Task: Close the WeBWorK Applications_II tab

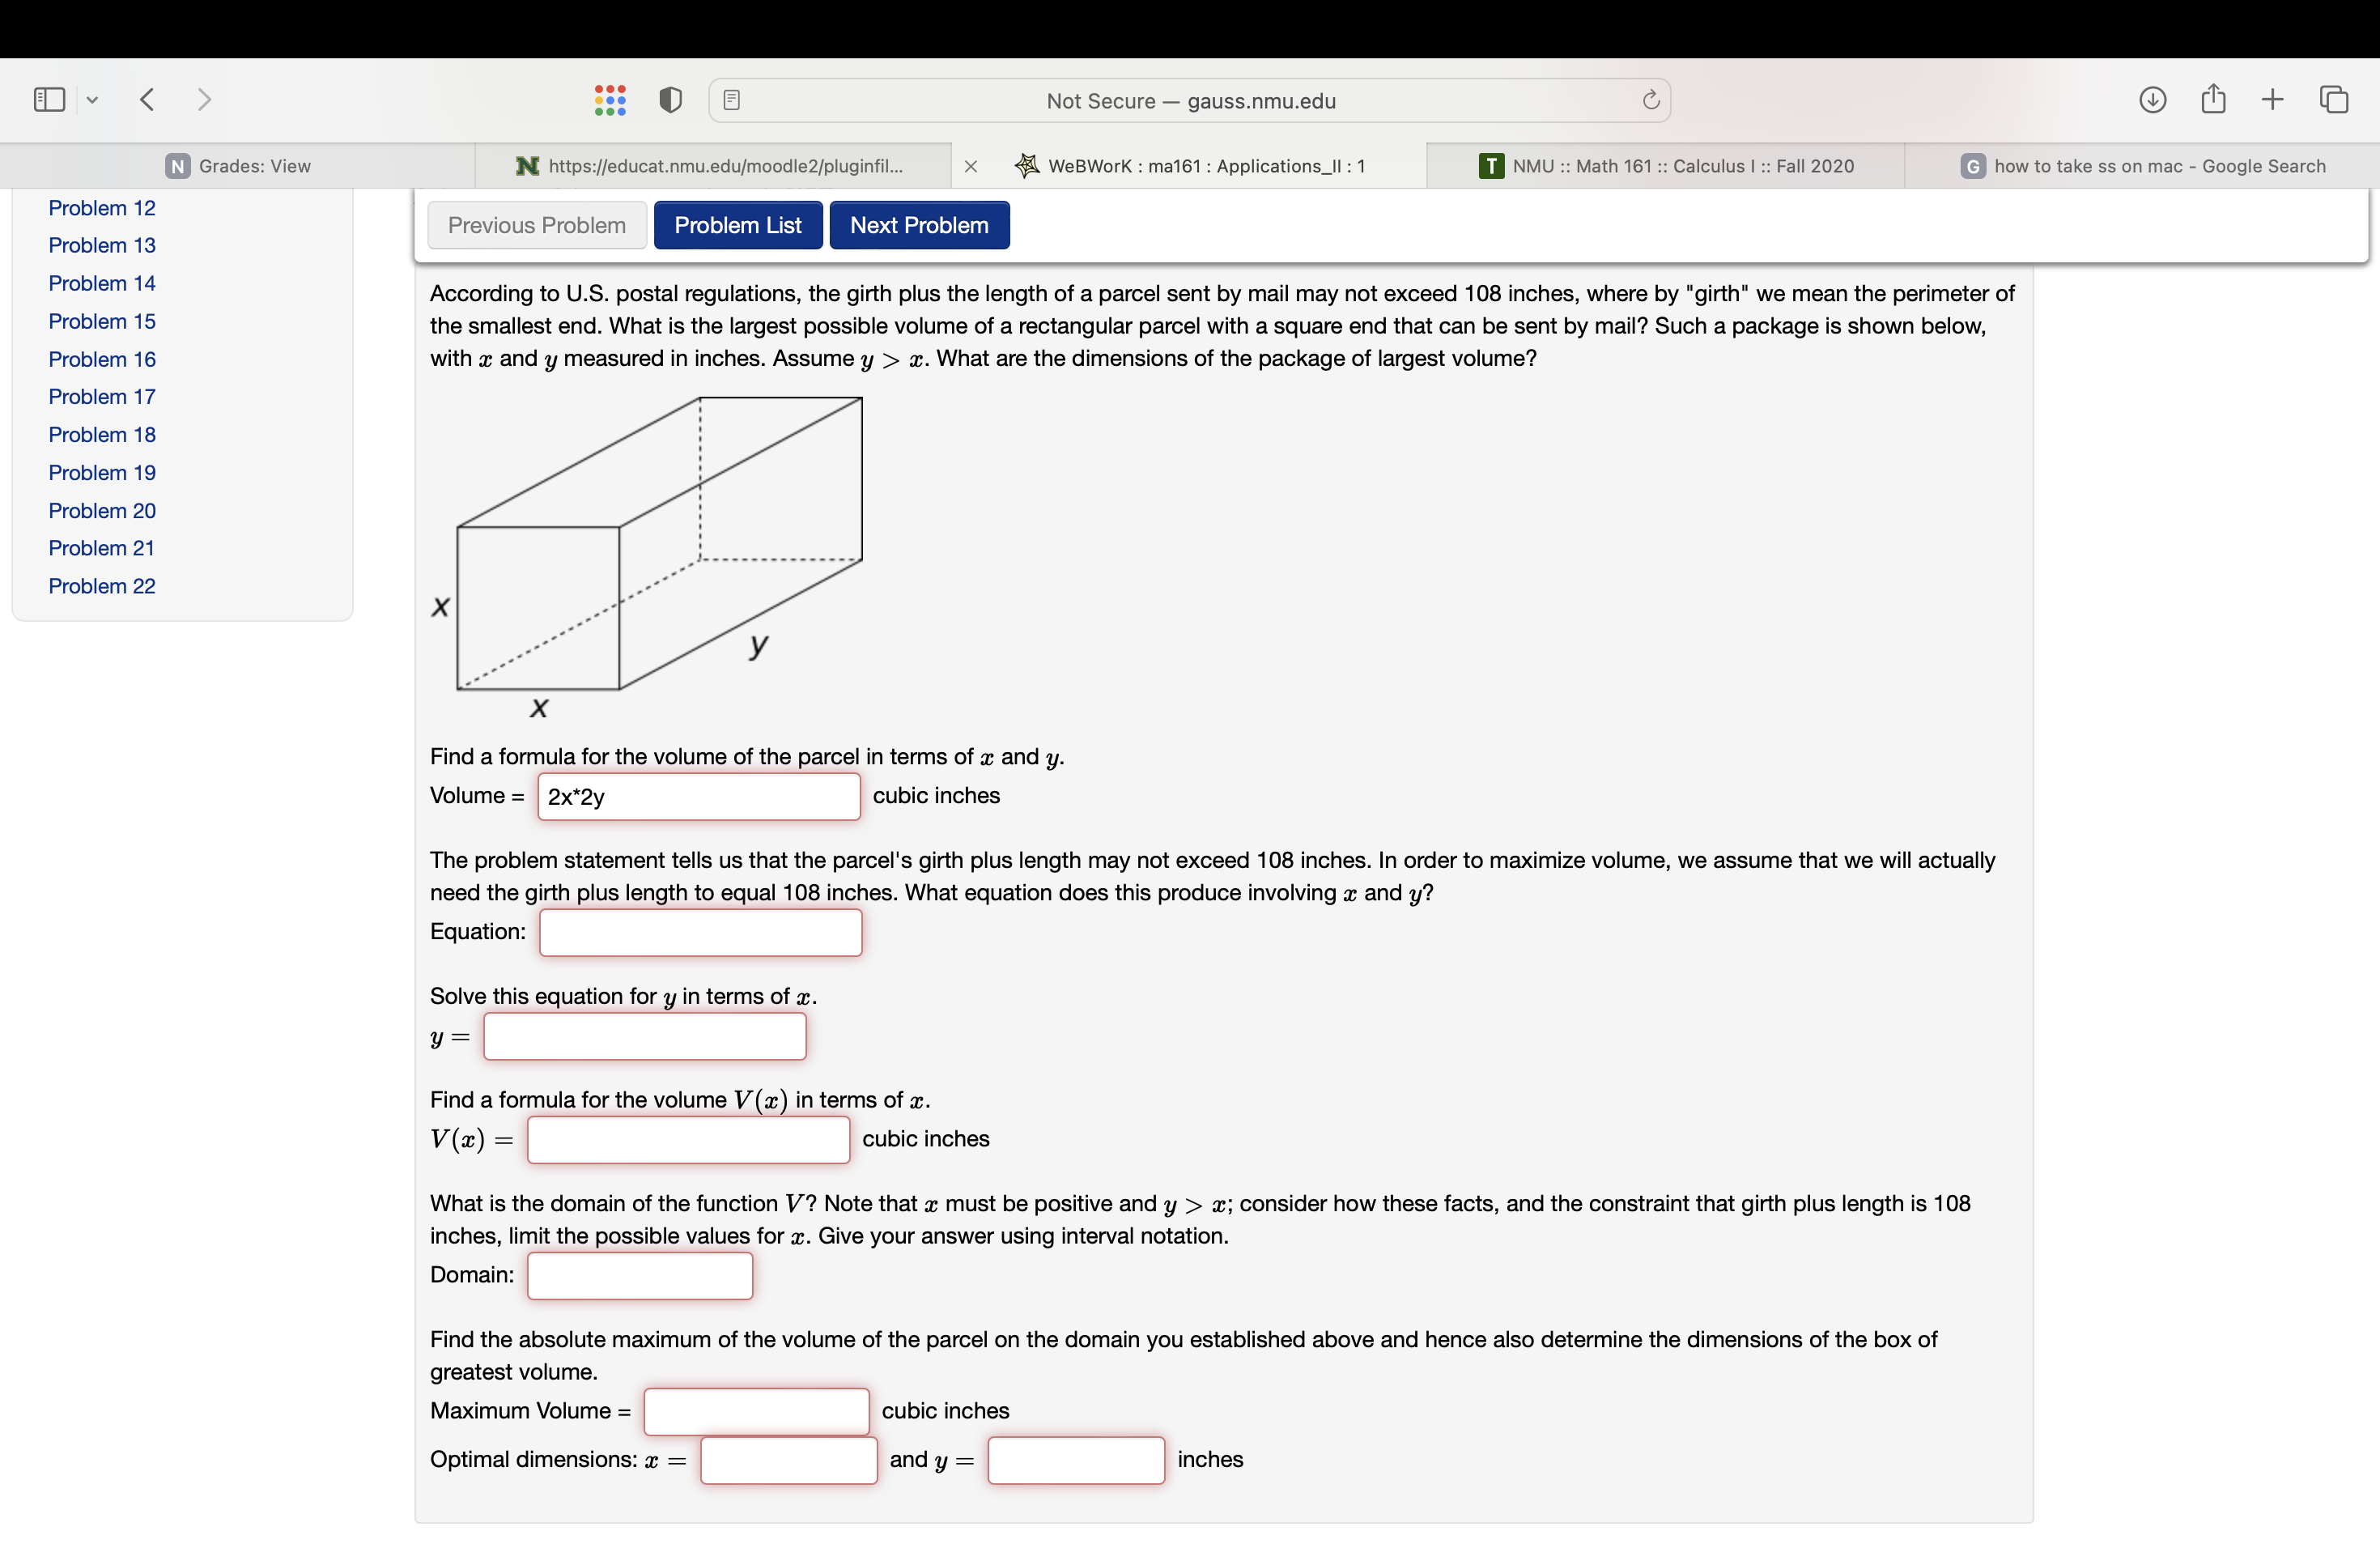Action: (970, 167)
